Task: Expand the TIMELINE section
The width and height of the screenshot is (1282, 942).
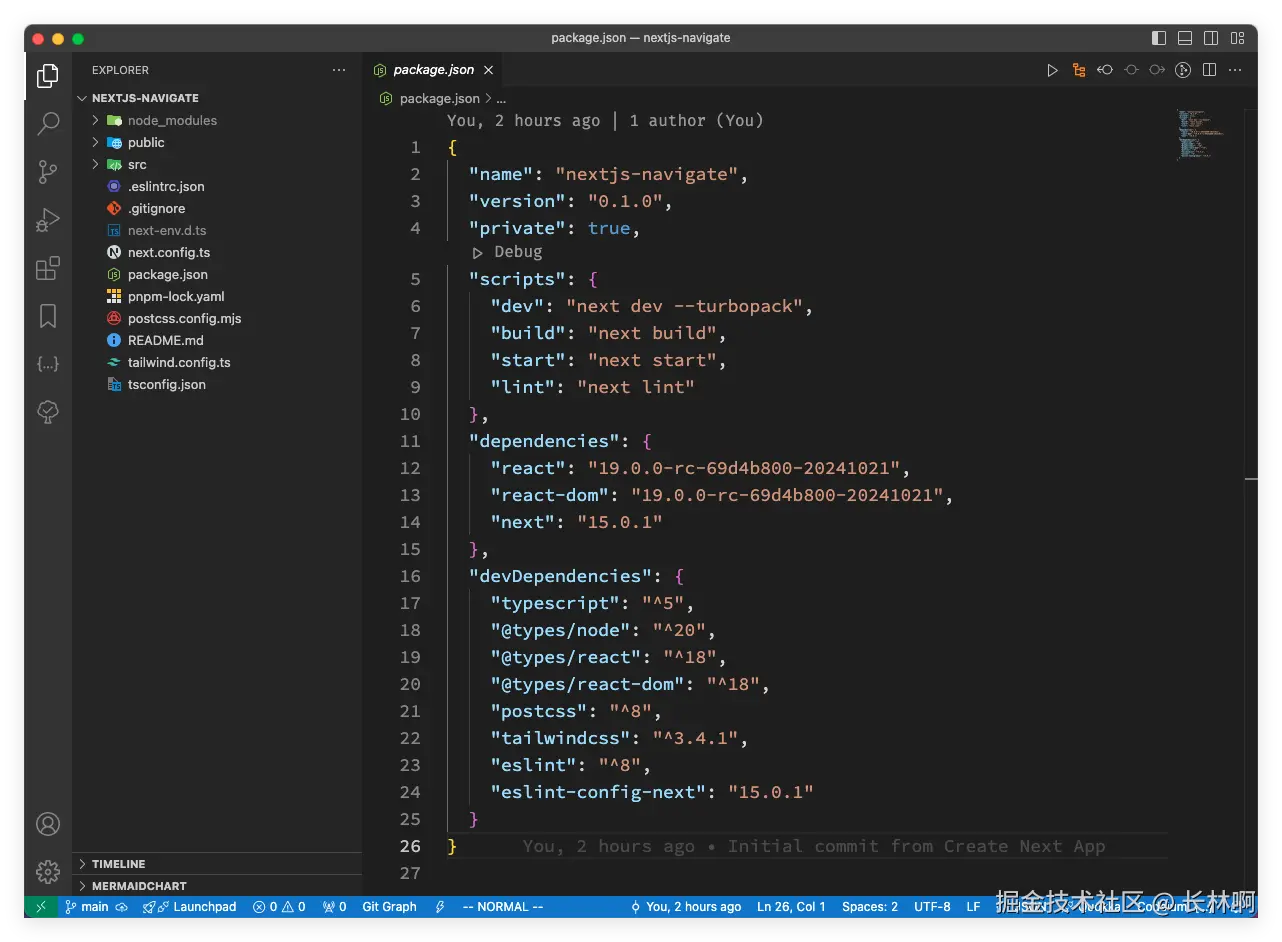Action: pyautogui.click(x=118, y=864)
